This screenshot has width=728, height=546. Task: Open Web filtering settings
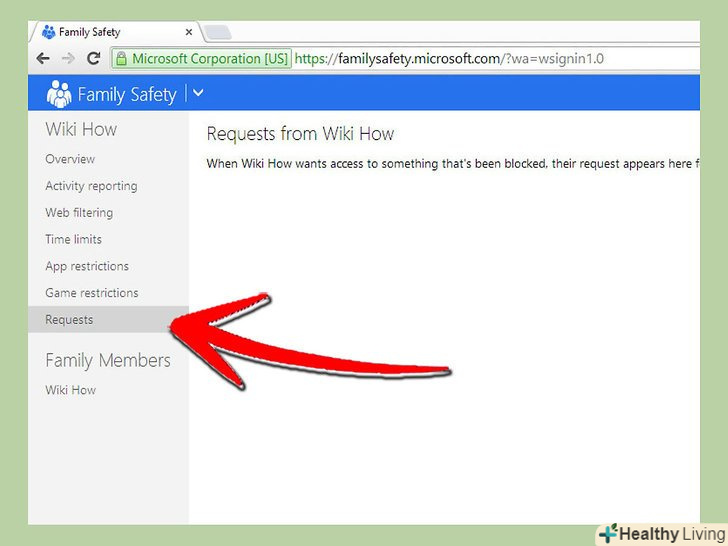tap(79, 213)
